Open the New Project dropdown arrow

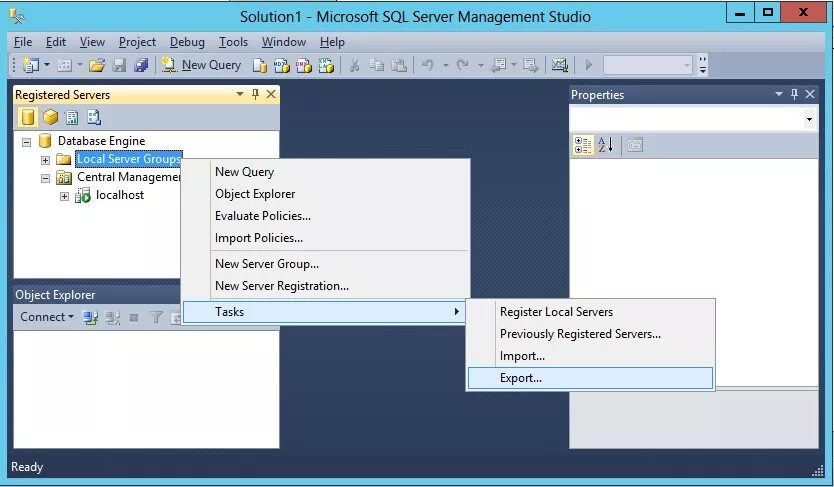[x=47, y=65]
